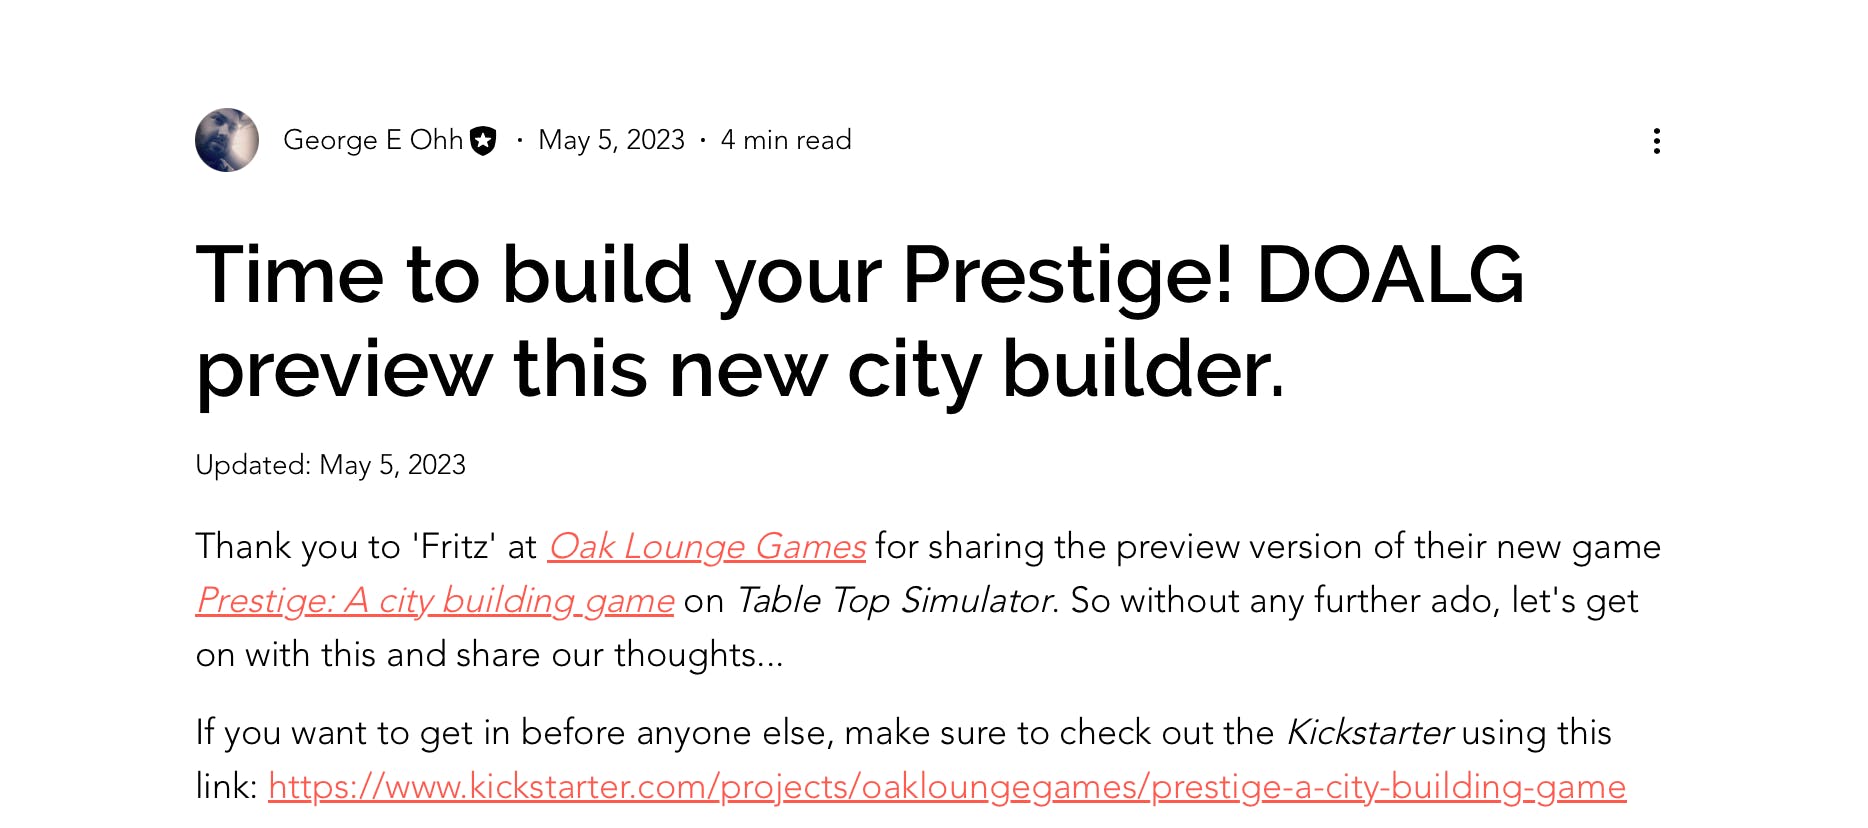Open the Kickstarter project URL link
Viewport: 1868px width, 828px height.
pos(946,787)
